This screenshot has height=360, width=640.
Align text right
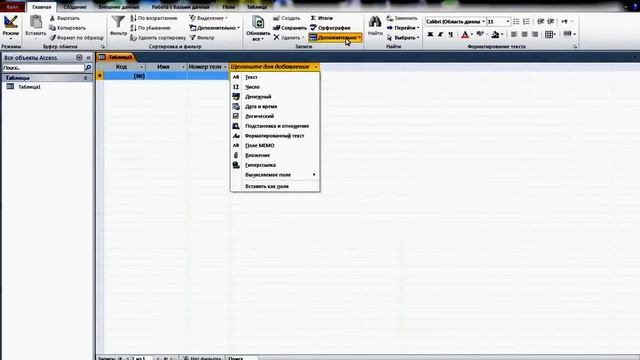(x=535, y=34)
